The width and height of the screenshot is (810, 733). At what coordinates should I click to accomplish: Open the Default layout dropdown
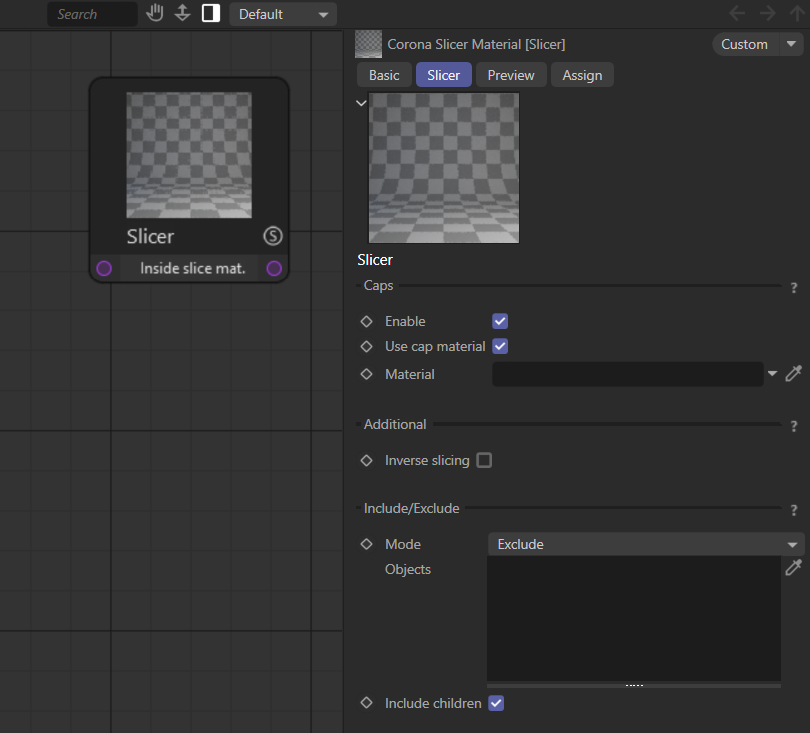[283, 14]
